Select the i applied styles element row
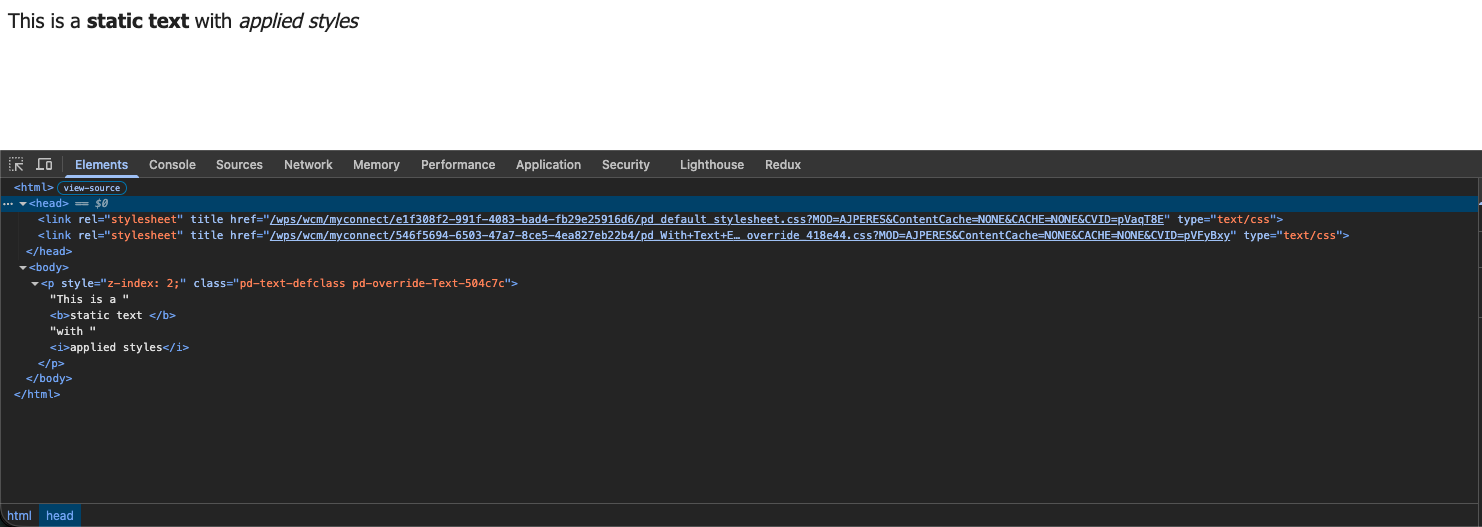Viewport: 1482px width, 527px height. (119, 347)
